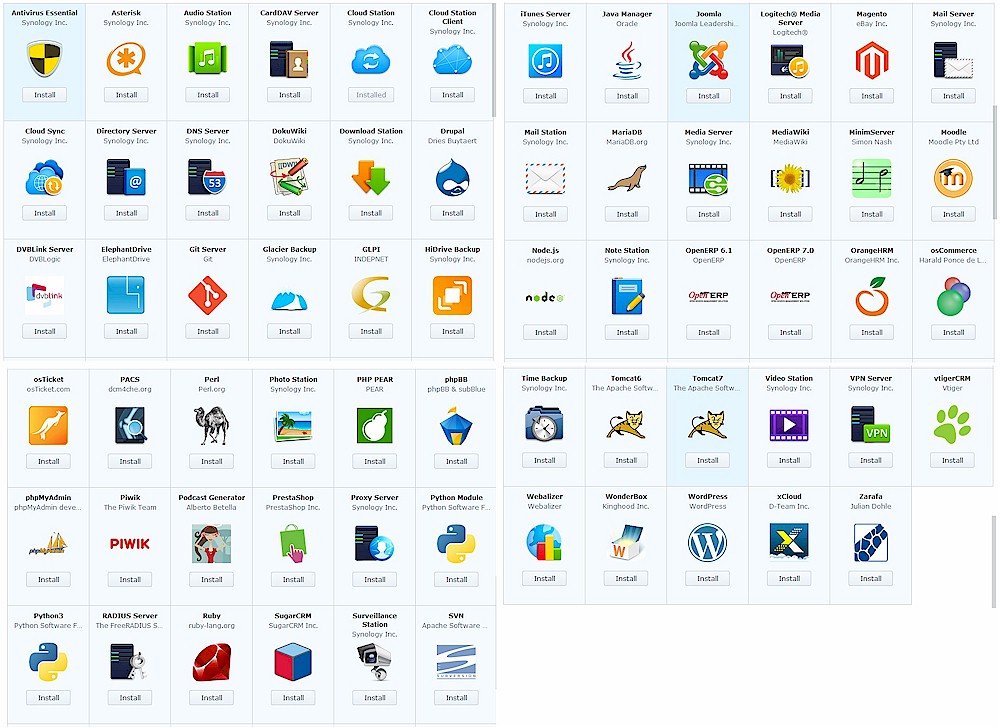This screenshot has width=1000, height=728.
Task: Click the Antivirus Essential shield icon
Action: tap(45, 59)
